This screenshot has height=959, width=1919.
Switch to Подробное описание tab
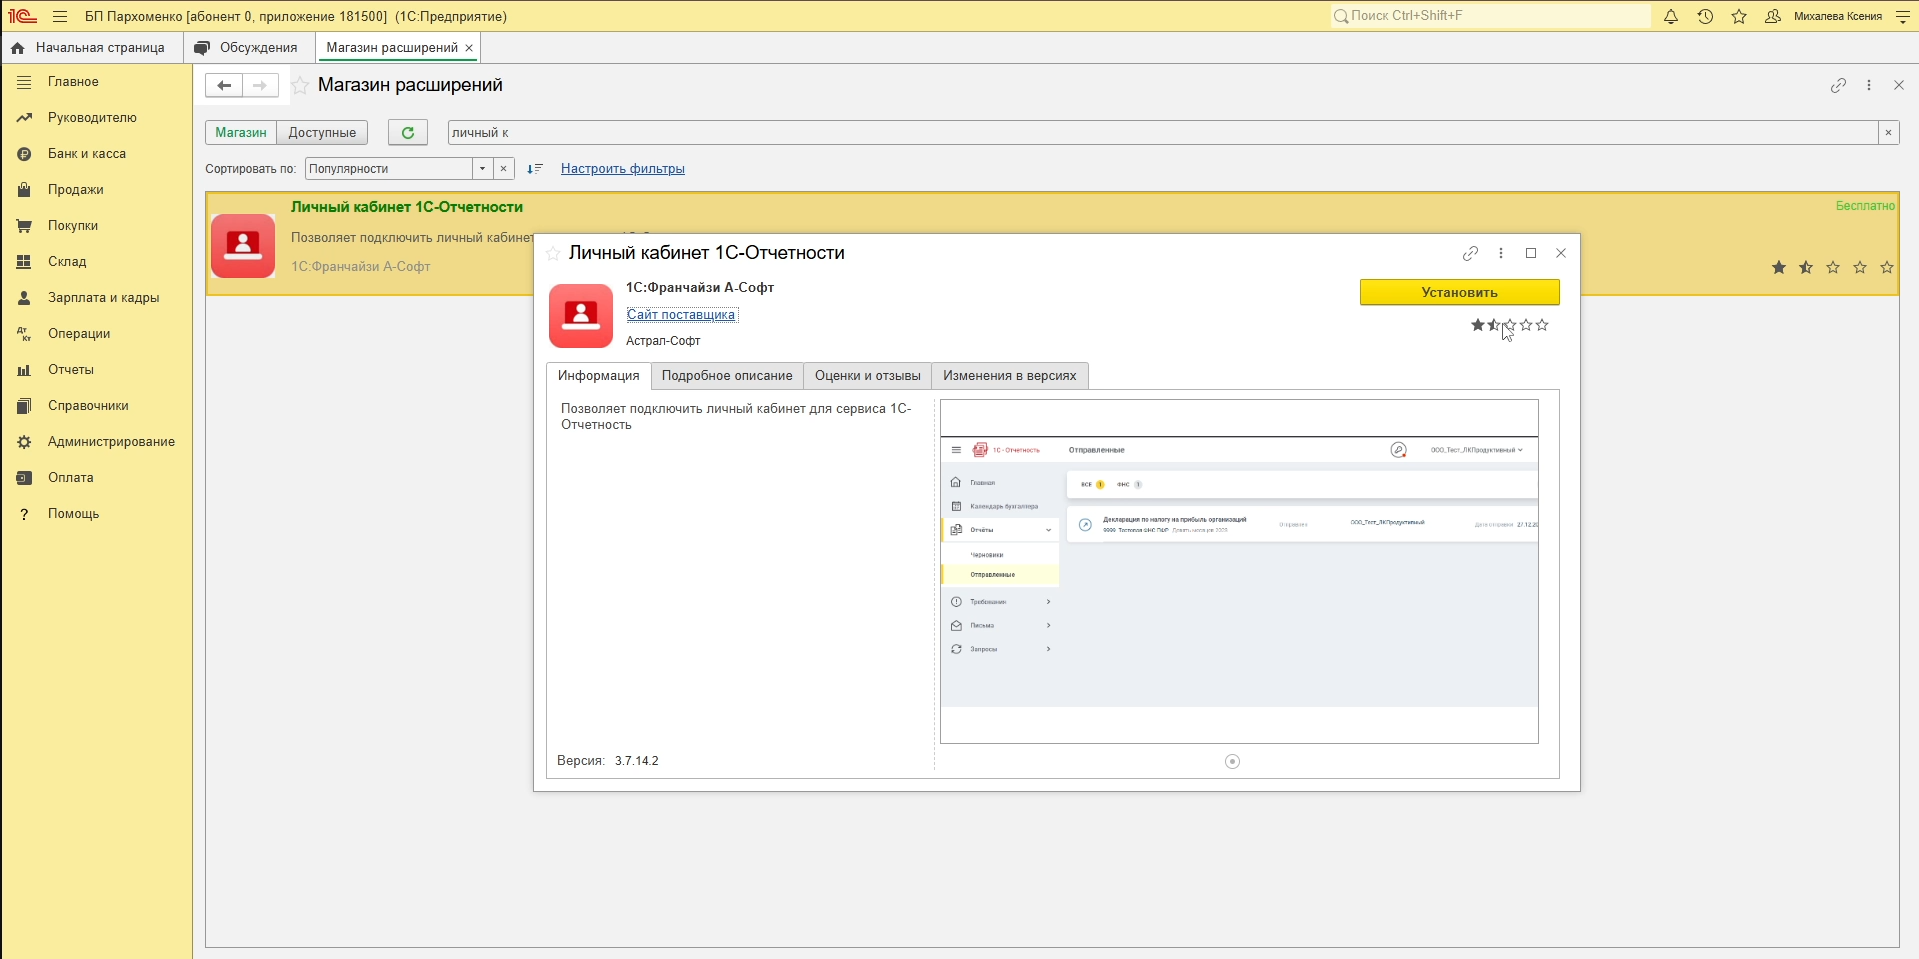[727, 376]
